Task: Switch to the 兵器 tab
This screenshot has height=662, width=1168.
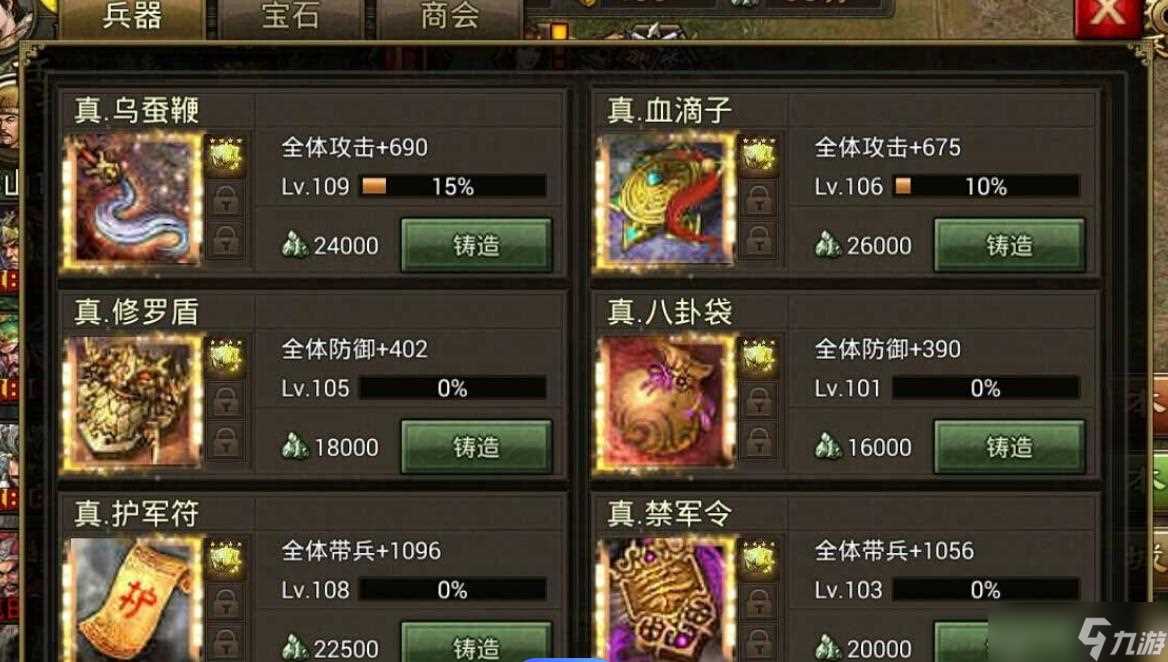Action: coord(133,18)
